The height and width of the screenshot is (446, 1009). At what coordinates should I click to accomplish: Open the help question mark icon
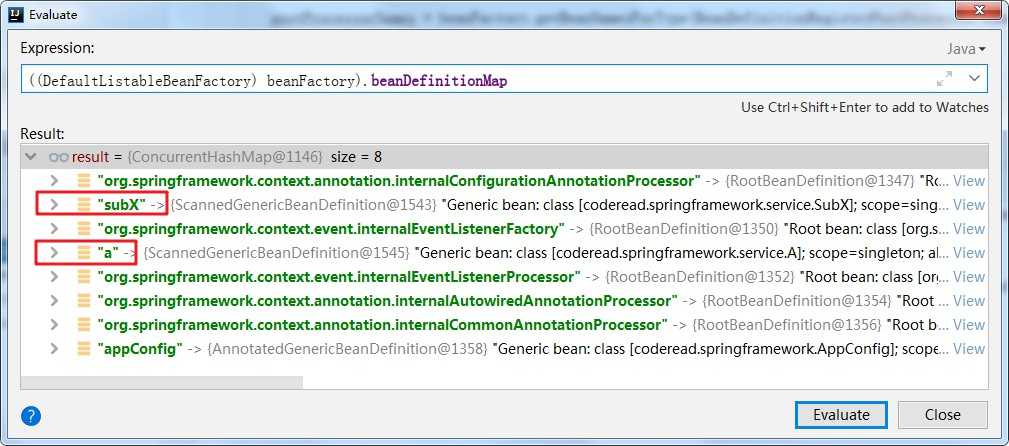coord(31,415)
